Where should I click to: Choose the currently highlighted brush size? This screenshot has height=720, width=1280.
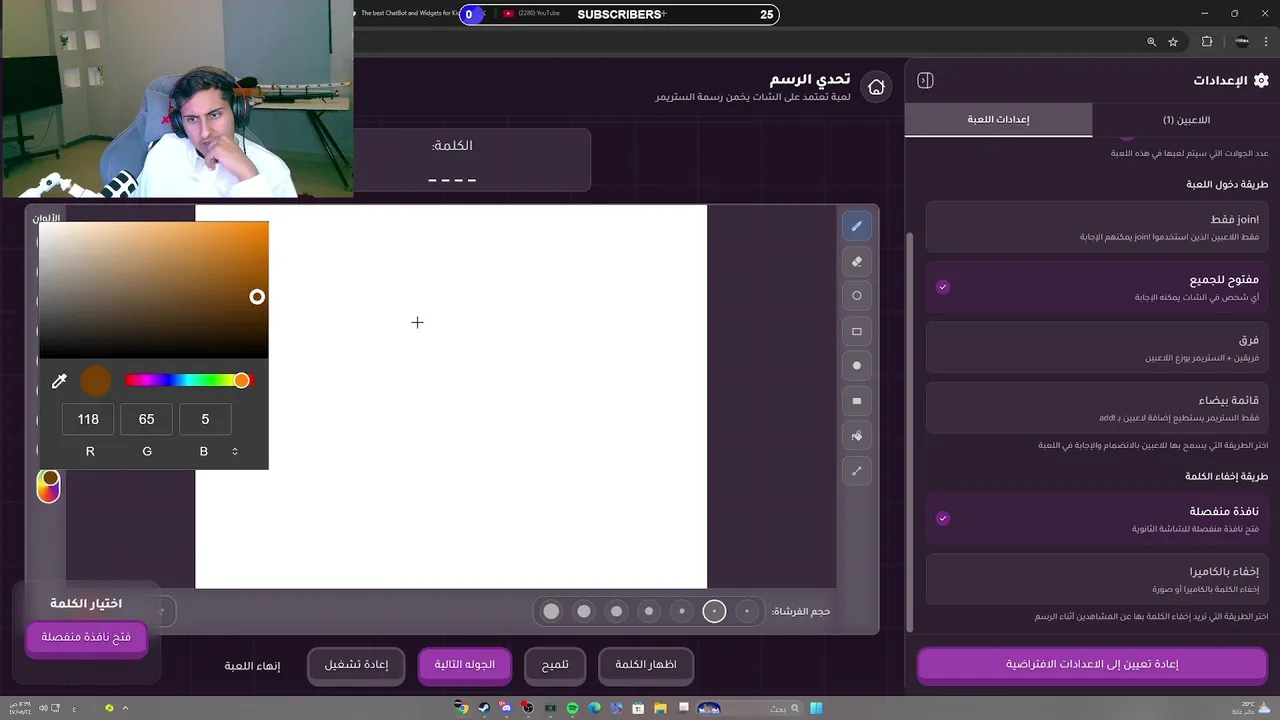pos(714,611)
